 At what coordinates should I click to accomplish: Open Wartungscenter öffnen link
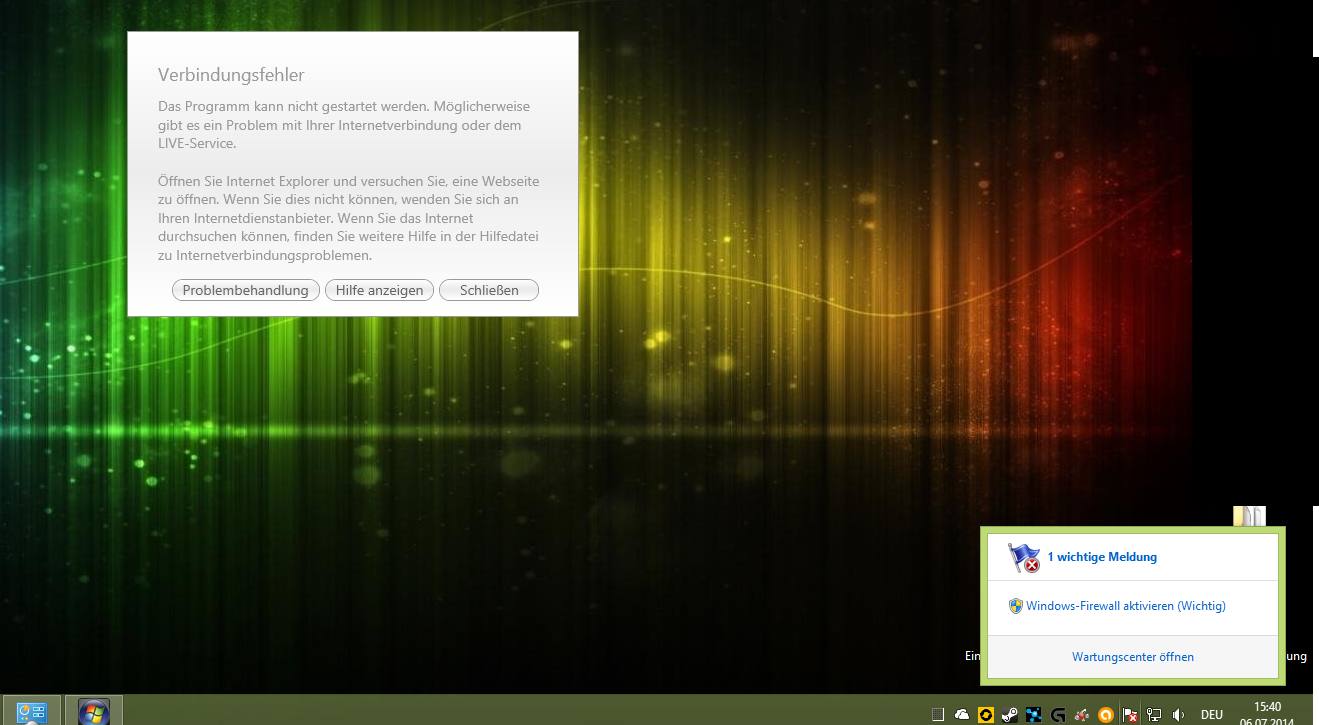pos(1133,657)
